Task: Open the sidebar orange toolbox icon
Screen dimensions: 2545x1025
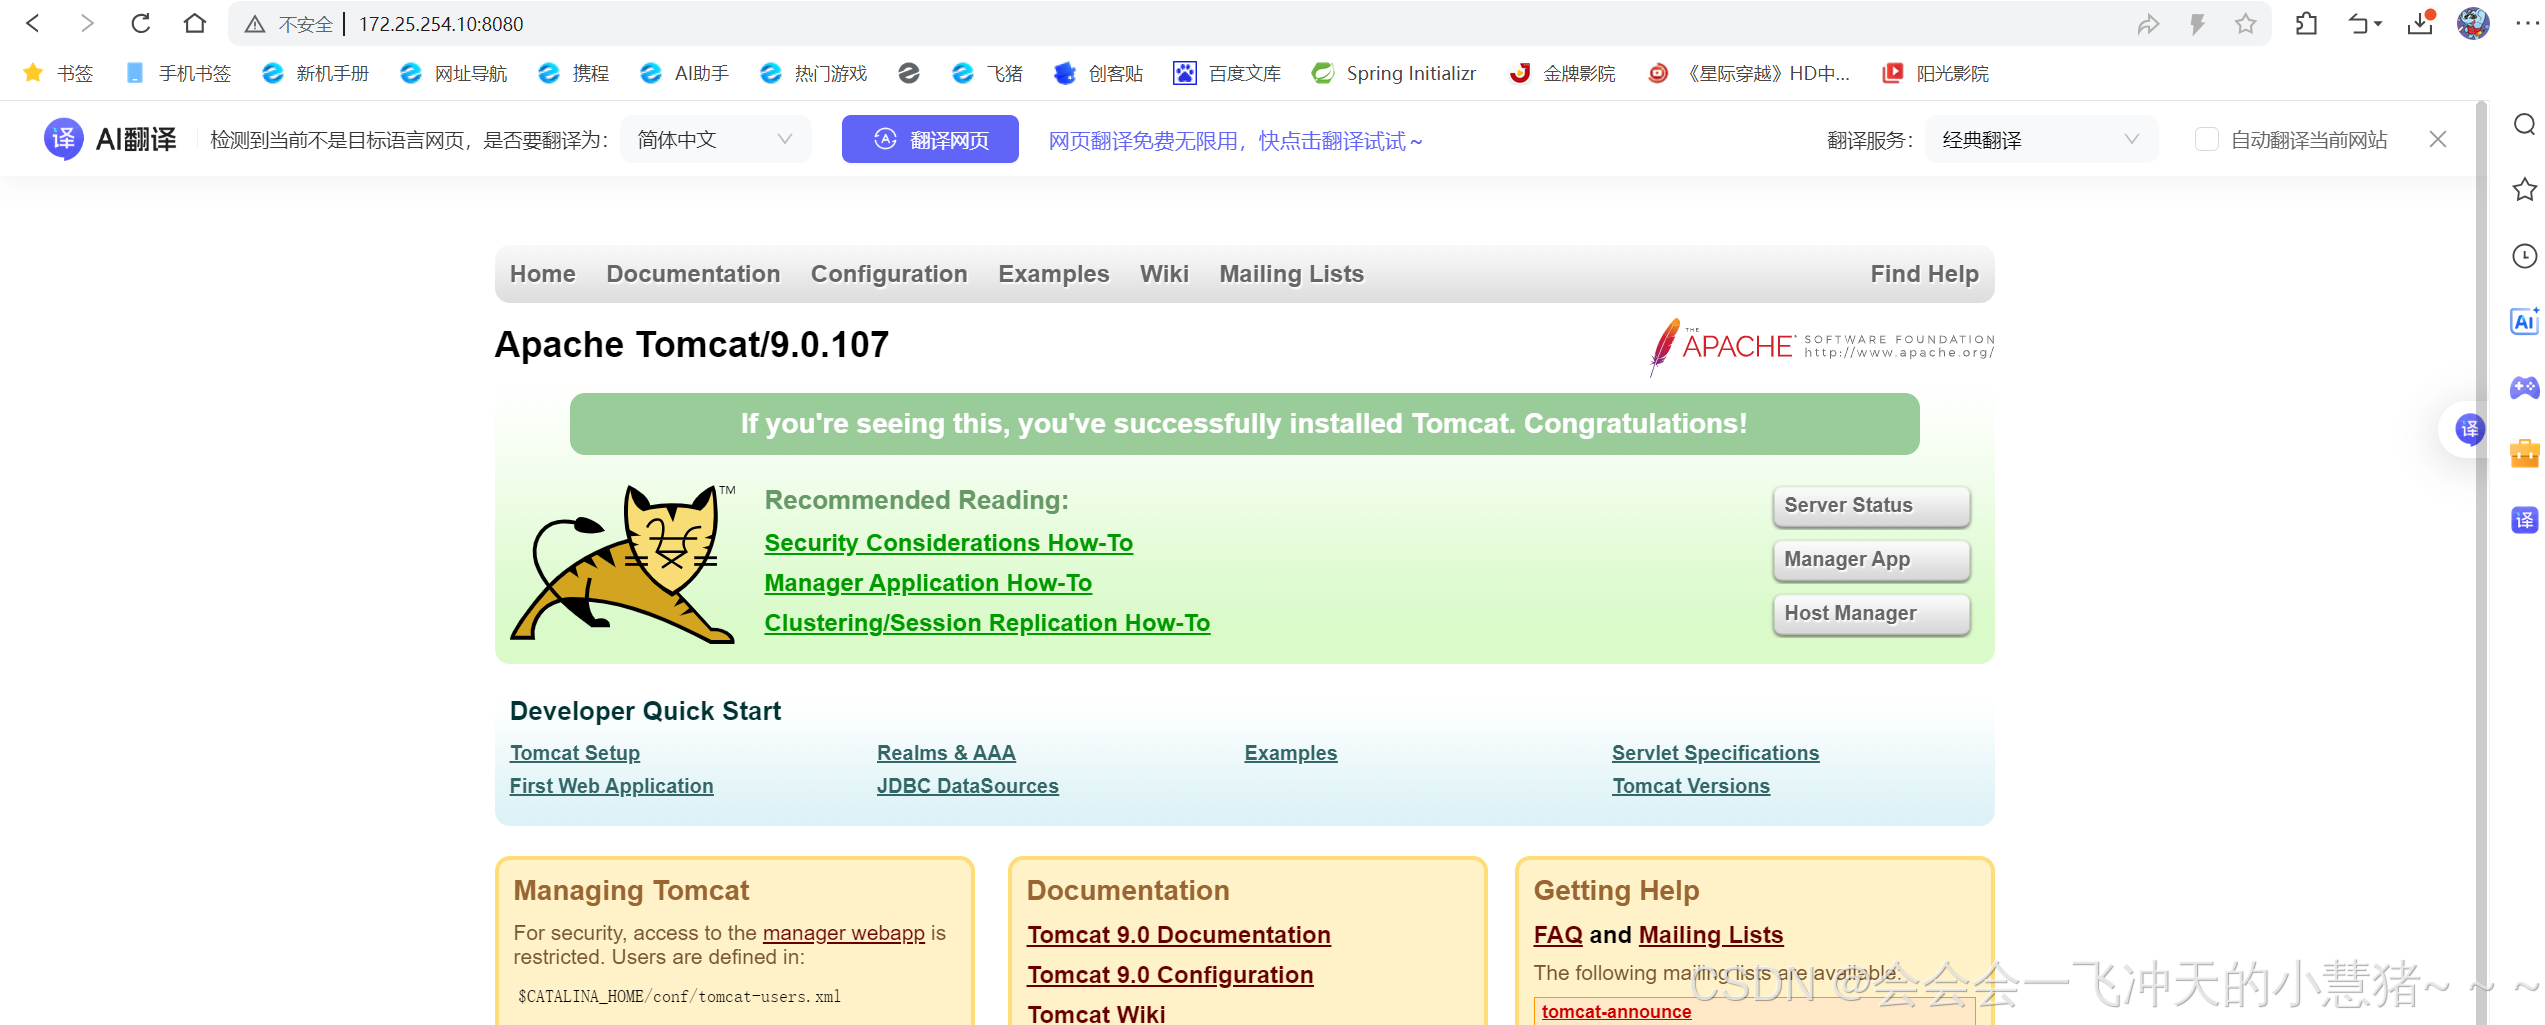Action: click(2525, 454)
